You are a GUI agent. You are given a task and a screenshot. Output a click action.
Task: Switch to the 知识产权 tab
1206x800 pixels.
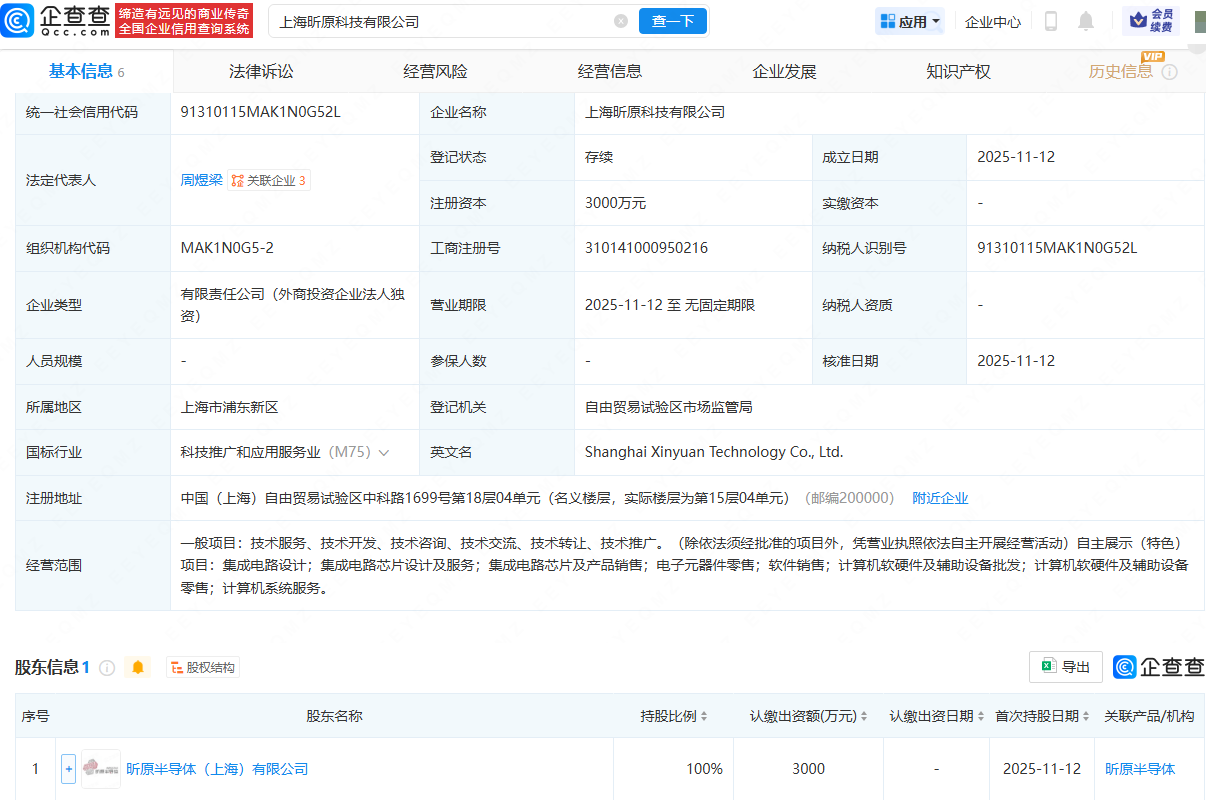[958, 72]
